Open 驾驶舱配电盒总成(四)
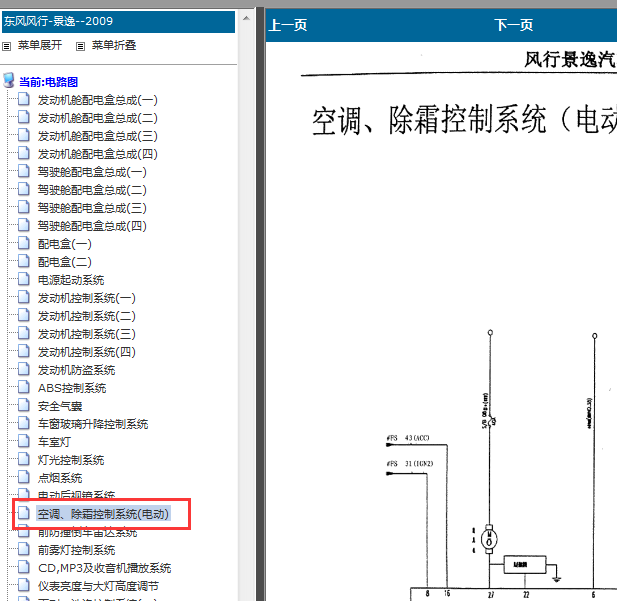 point(92,226)
